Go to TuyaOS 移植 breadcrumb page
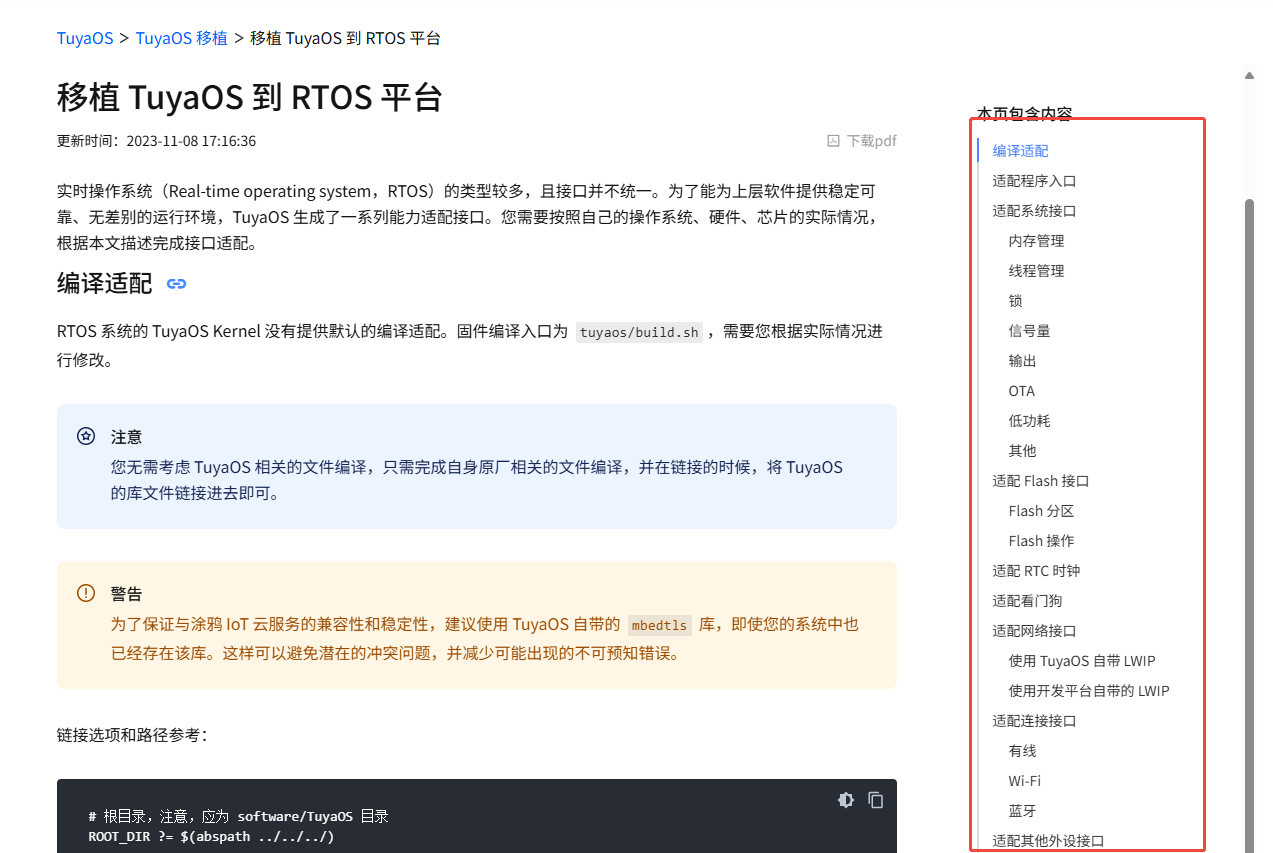Viewport: 1273px width, 853px height. pyautogui.click(x=181, y=38)
